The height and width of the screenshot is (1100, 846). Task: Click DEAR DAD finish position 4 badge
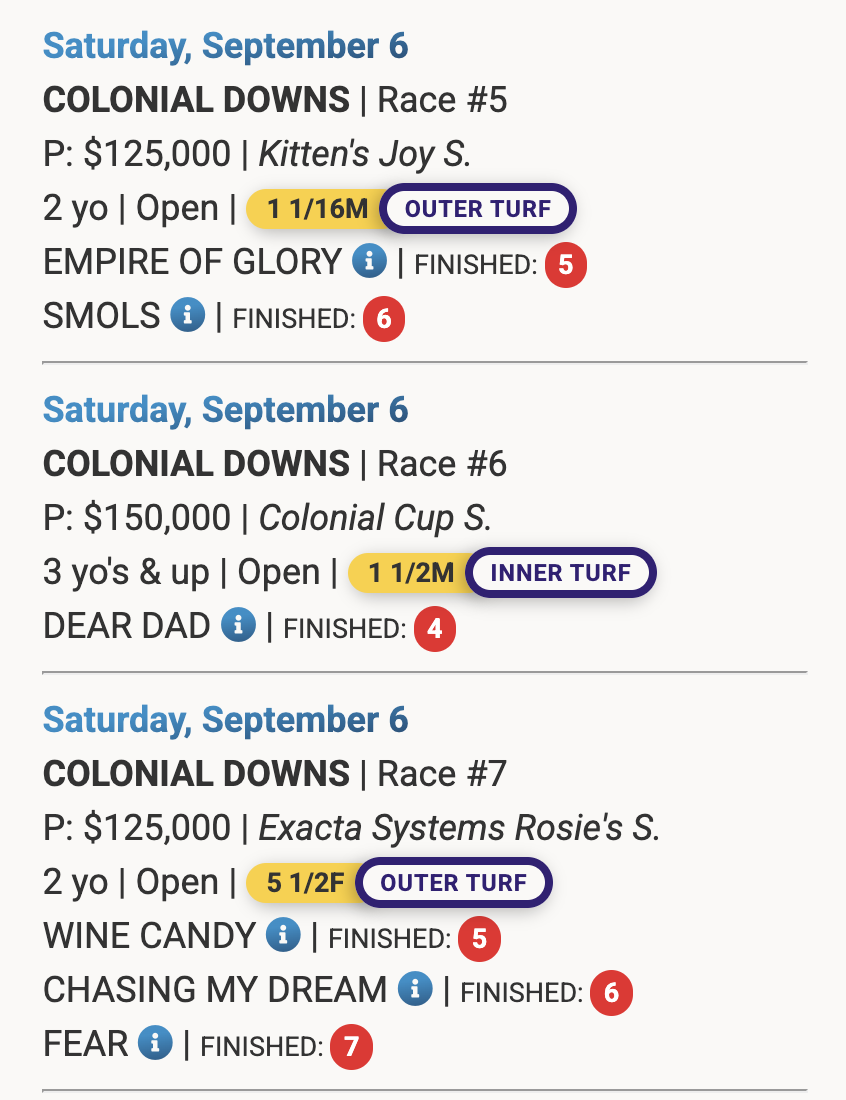[x=435, y=630]
